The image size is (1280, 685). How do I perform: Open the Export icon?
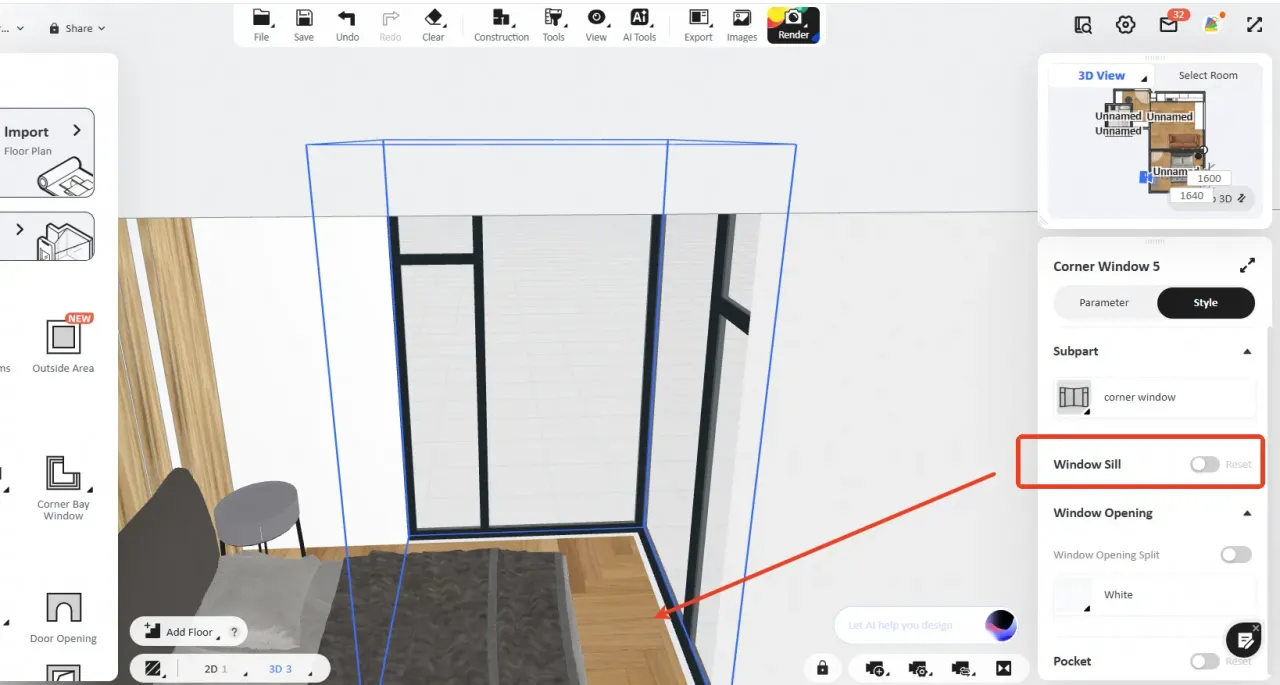tap(698, 25)
